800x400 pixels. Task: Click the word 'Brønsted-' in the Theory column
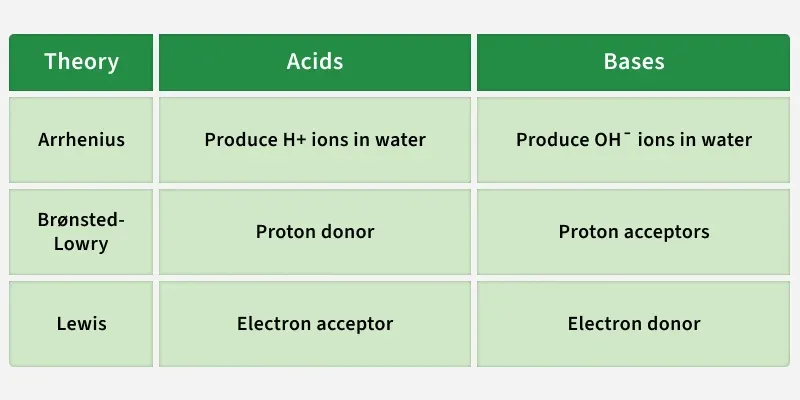point(81,220)
